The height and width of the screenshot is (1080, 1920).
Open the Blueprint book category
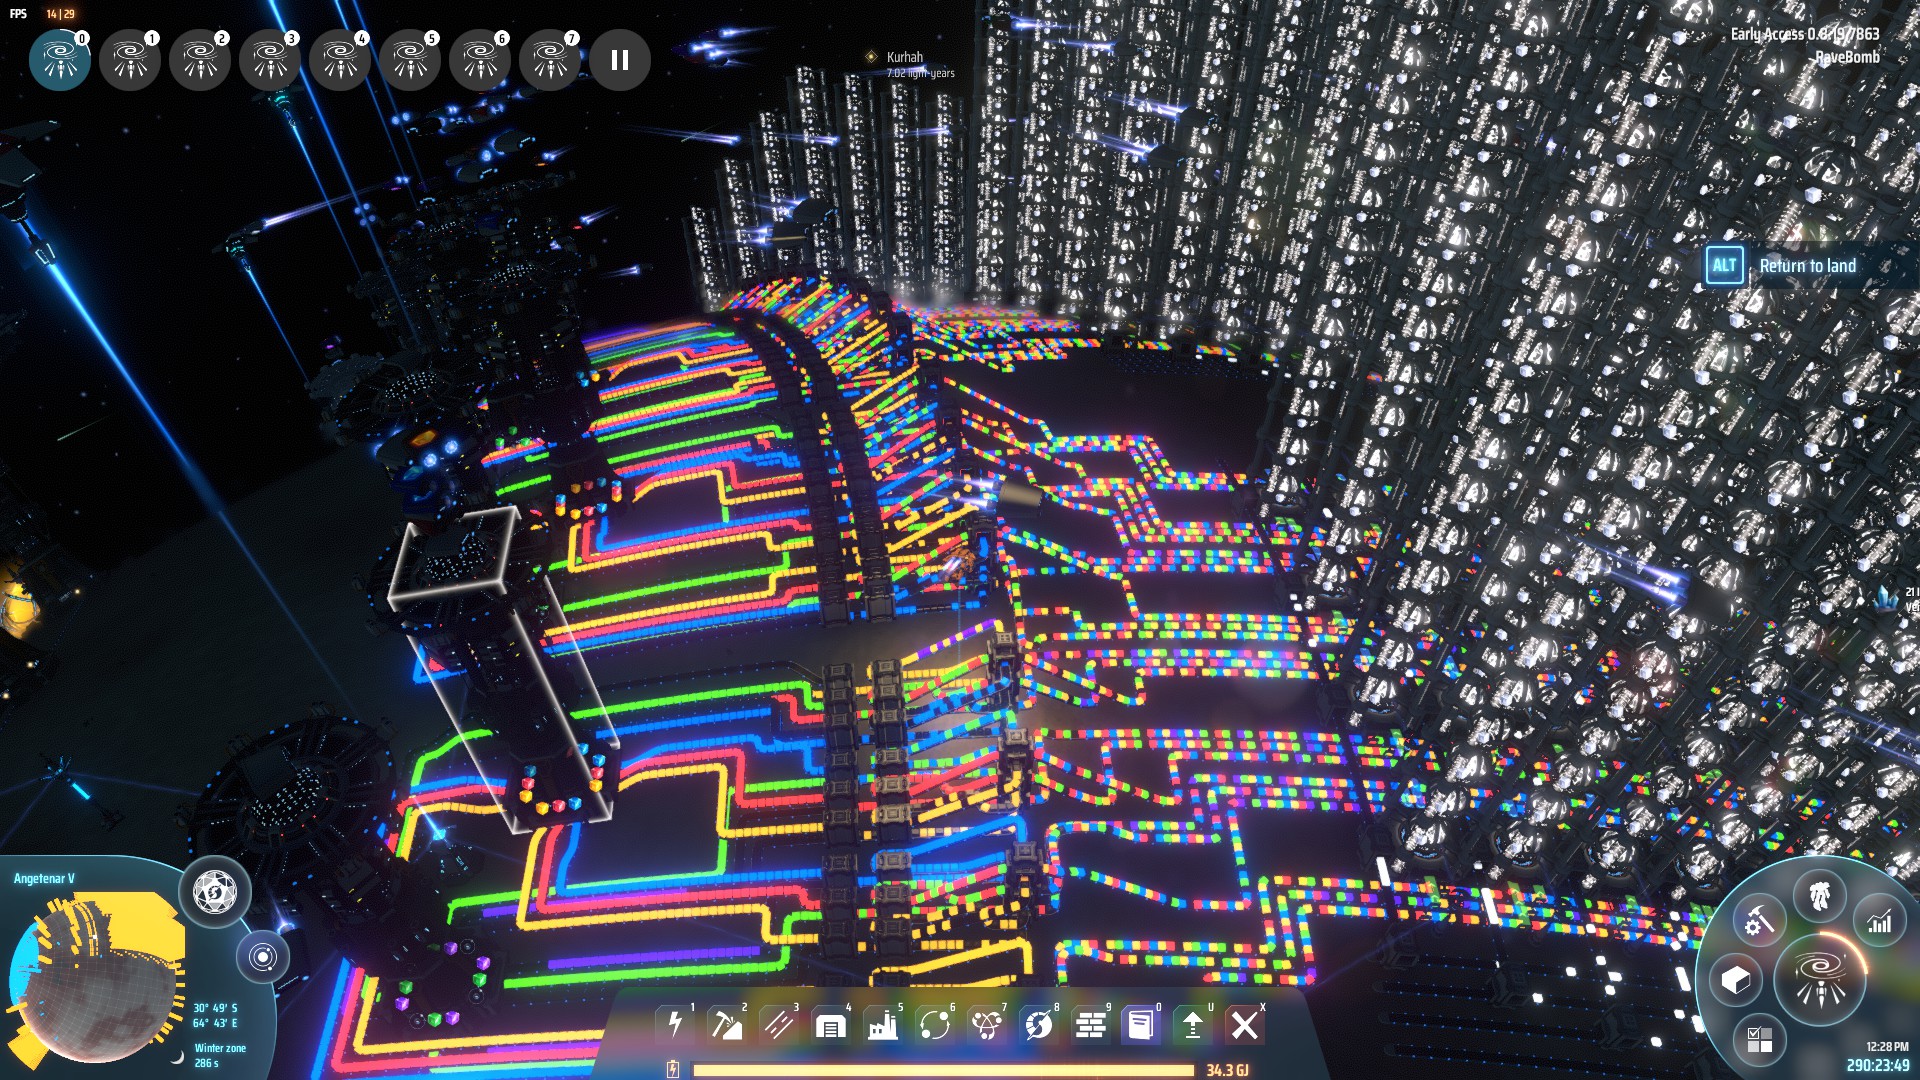1141,1025
